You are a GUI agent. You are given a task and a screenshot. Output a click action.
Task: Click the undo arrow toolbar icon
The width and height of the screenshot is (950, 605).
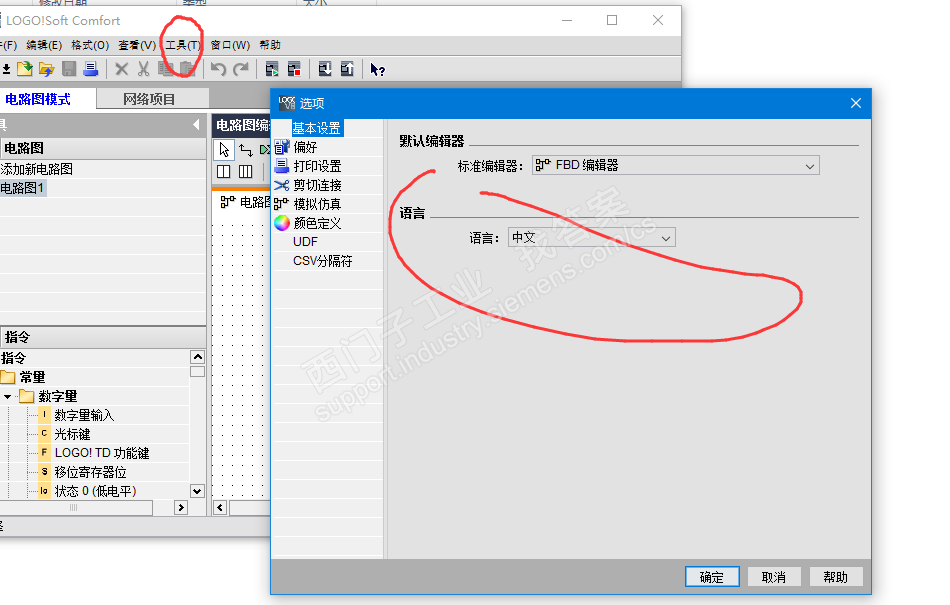pos(219,69)
